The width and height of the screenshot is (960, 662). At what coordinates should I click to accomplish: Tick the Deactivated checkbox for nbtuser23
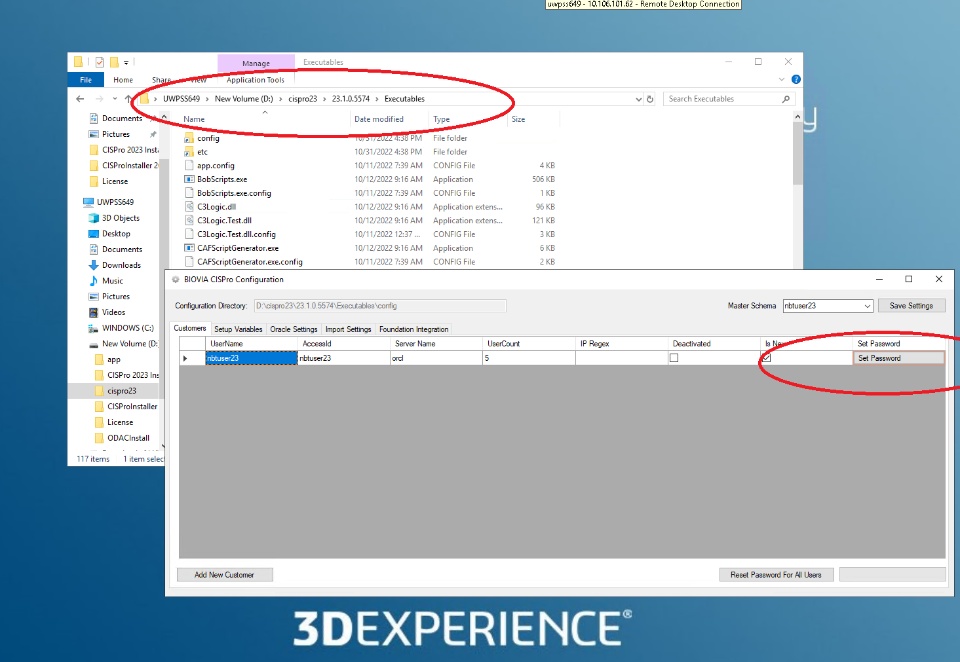point(674,358)
